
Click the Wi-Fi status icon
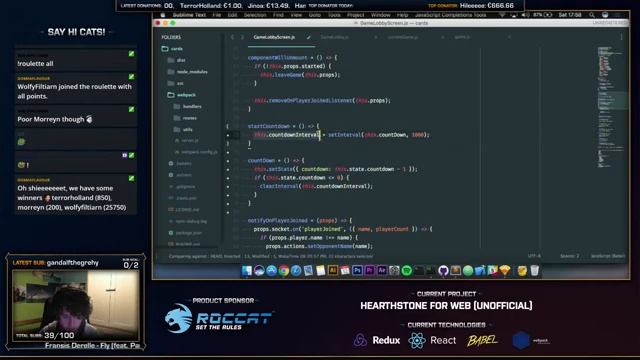(502, 15)
